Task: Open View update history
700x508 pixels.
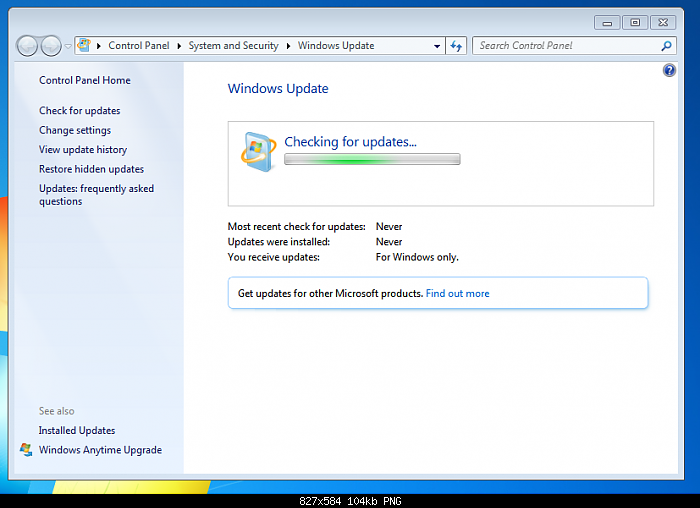Action: (x=83, y=150)
